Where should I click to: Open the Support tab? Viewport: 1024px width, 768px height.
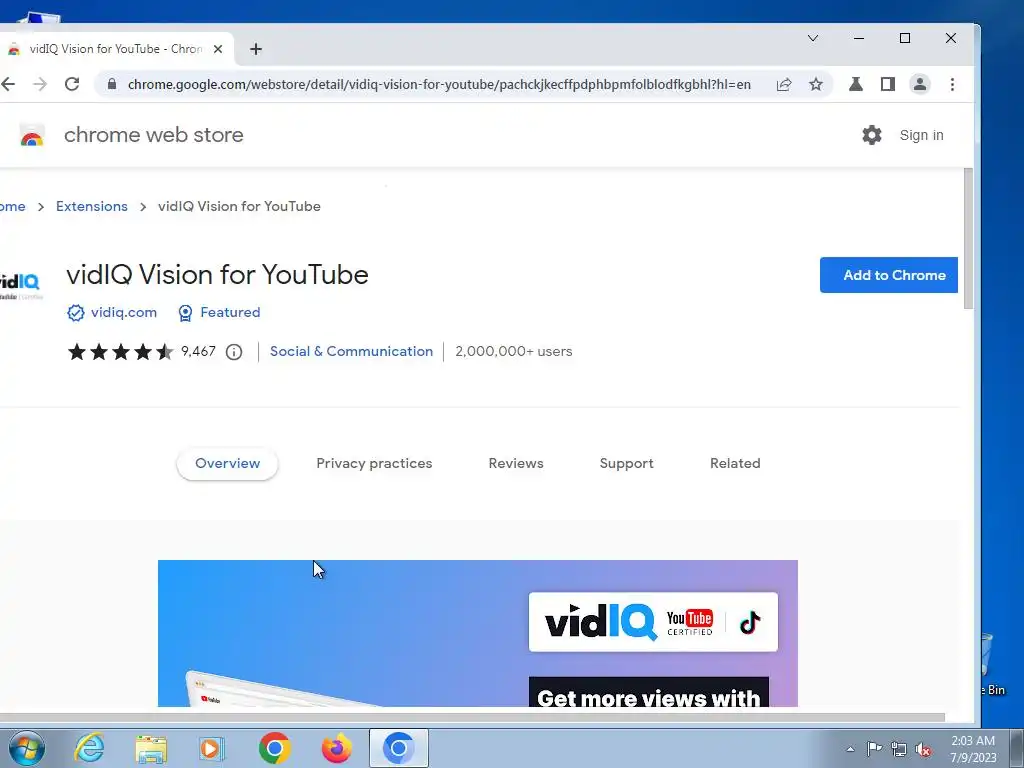[626, 464]
